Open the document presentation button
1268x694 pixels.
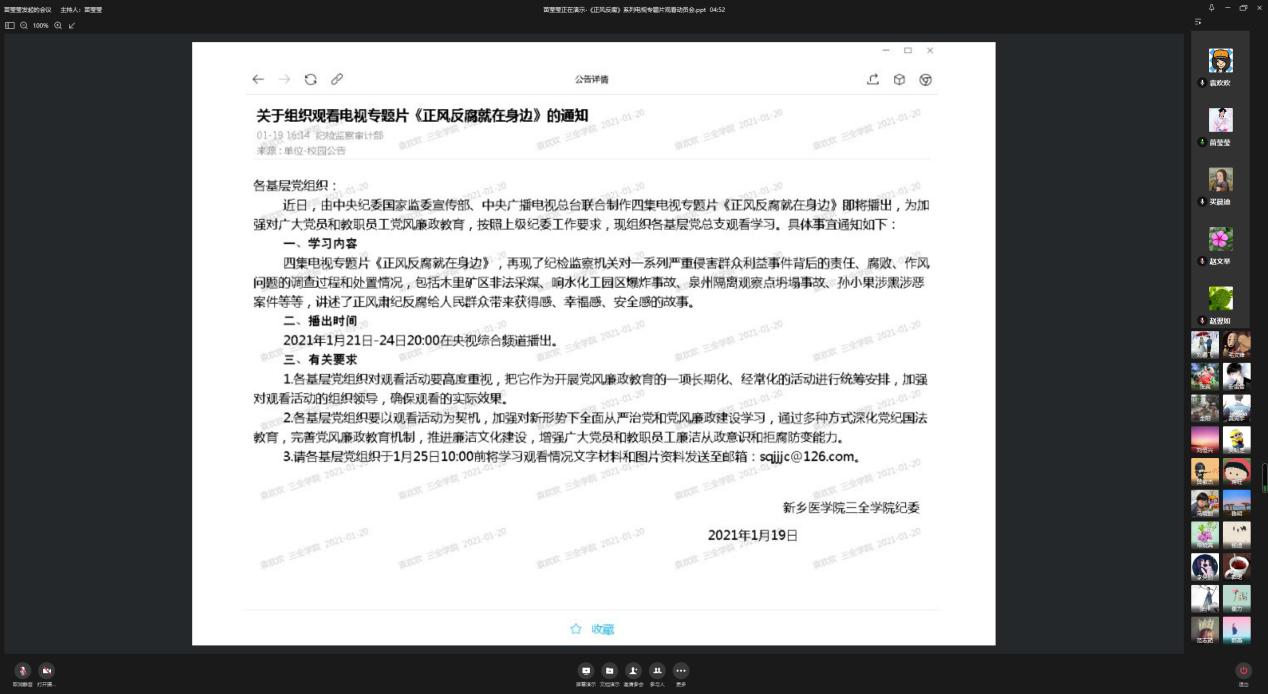(x=609, y=671)
